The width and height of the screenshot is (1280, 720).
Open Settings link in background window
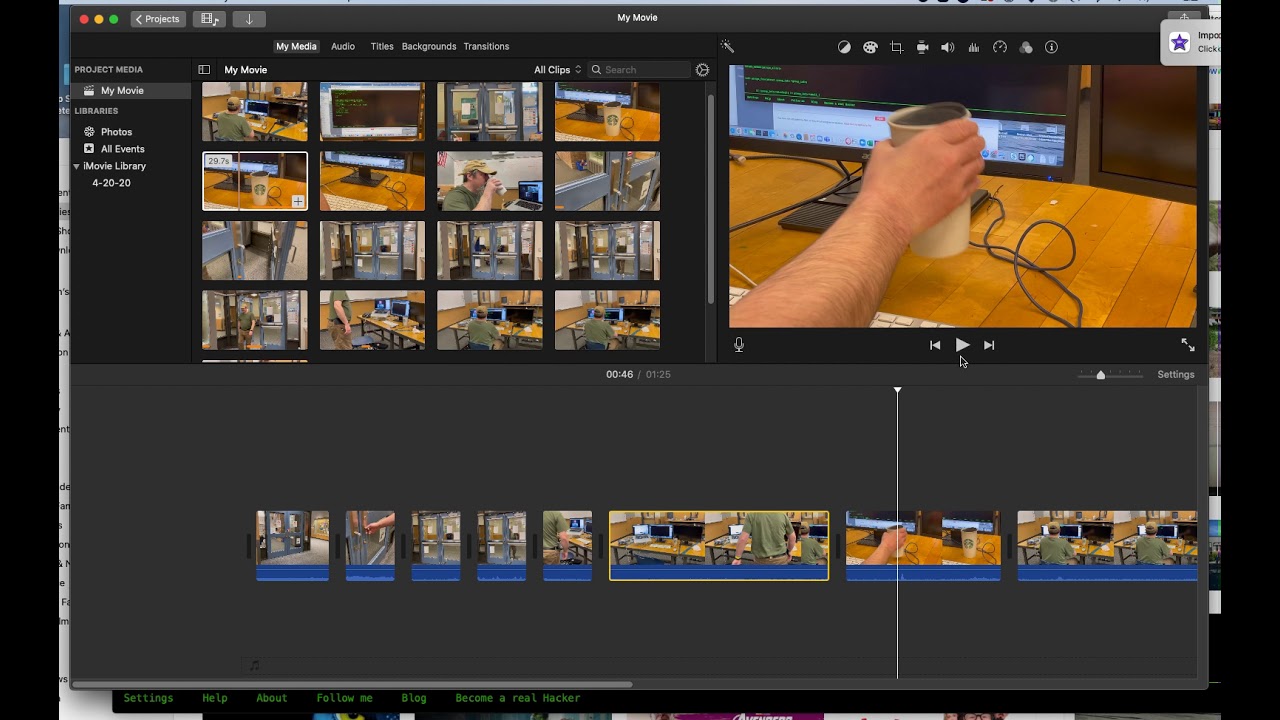[148, 698]
